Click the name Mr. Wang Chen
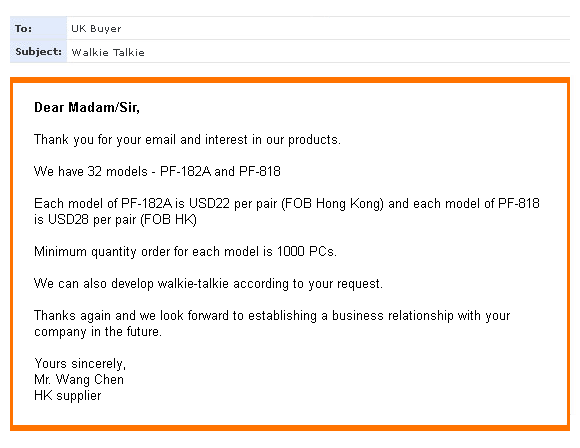580x448 pixels. (79, 380)
